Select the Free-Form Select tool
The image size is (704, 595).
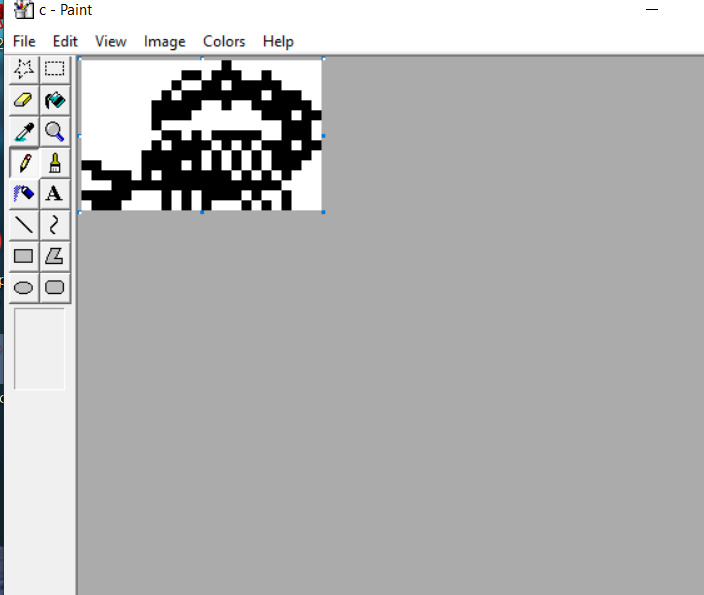click(24, 69)
